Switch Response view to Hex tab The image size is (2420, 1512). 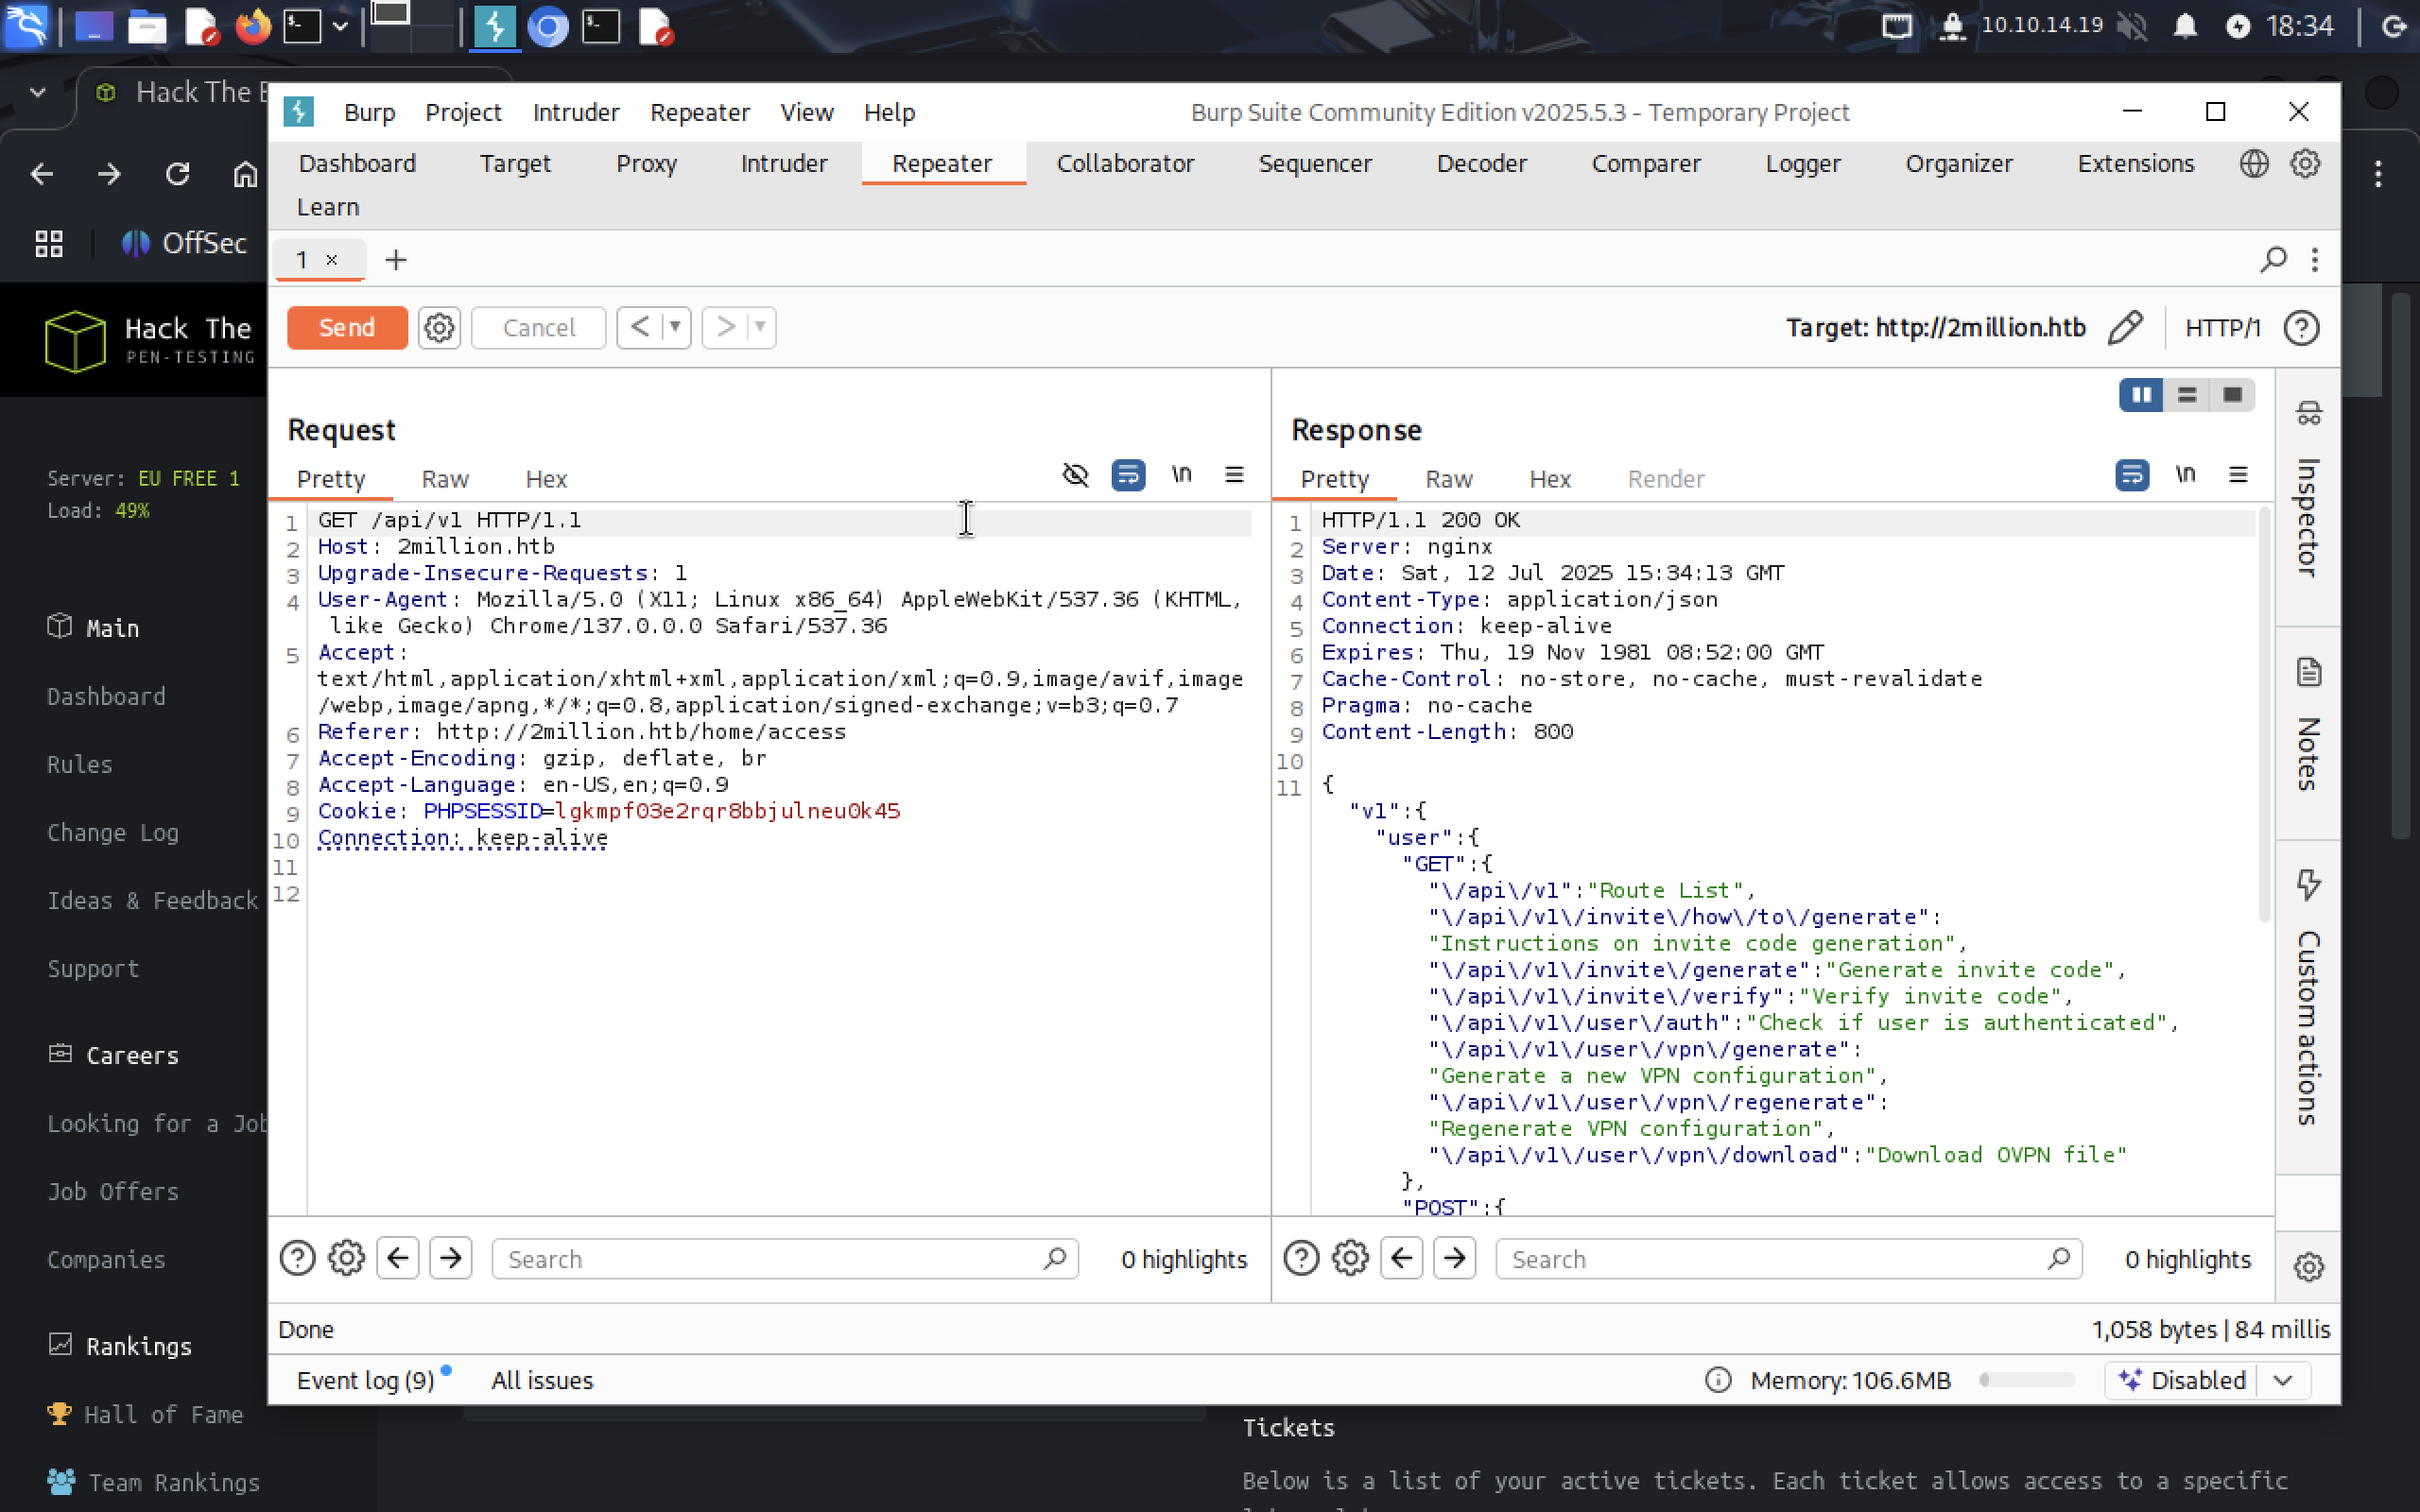(1550, 479)
